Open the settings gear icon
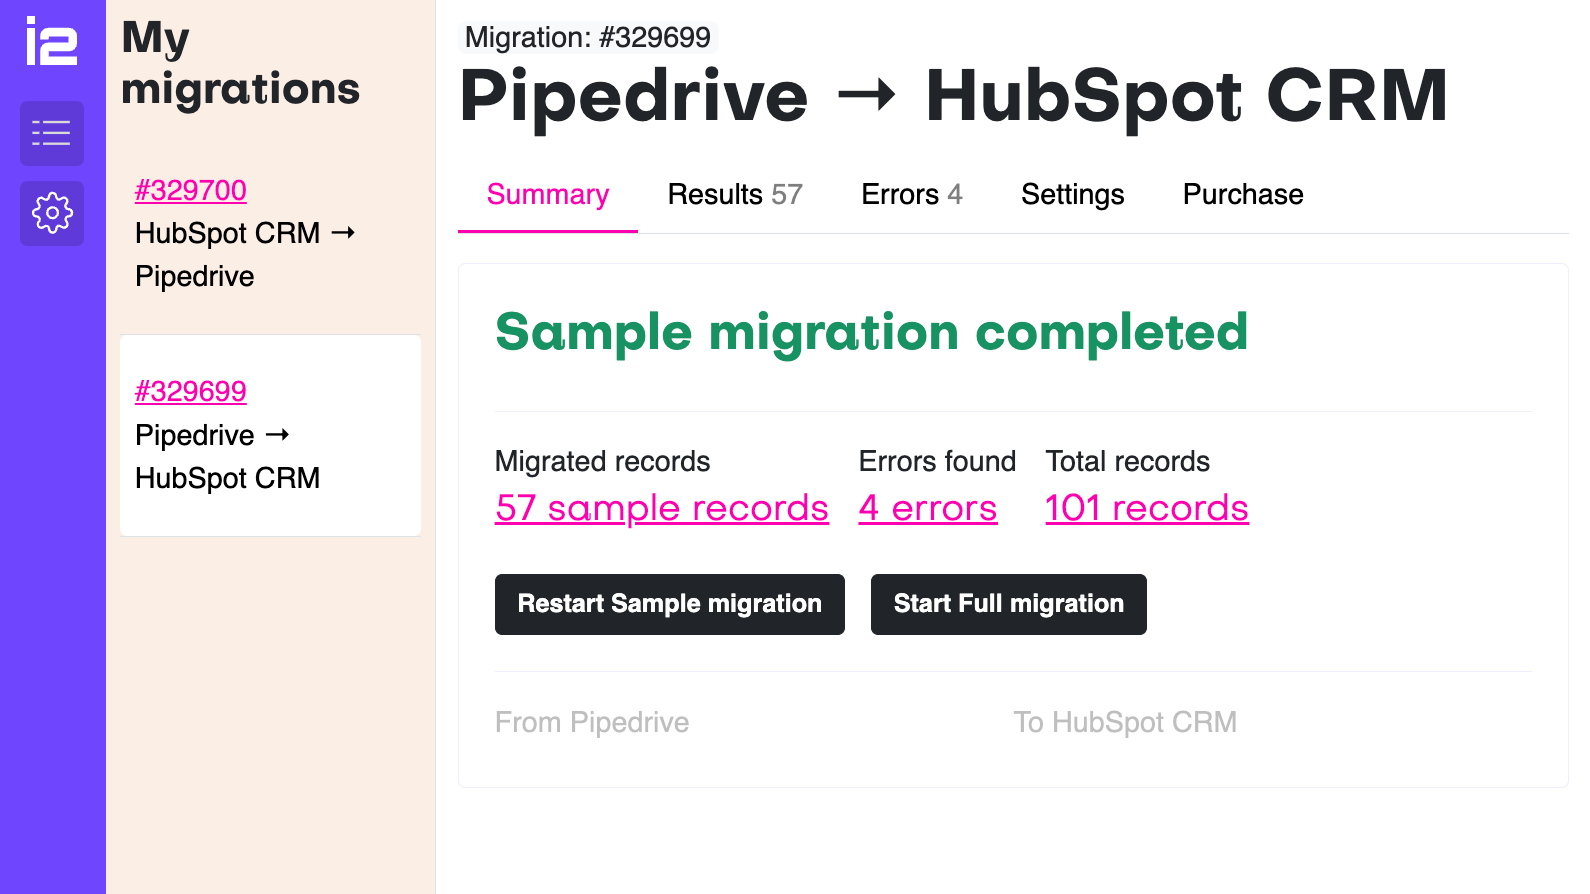Viewport: 1590px width, 894px height. tap(52, 213)
